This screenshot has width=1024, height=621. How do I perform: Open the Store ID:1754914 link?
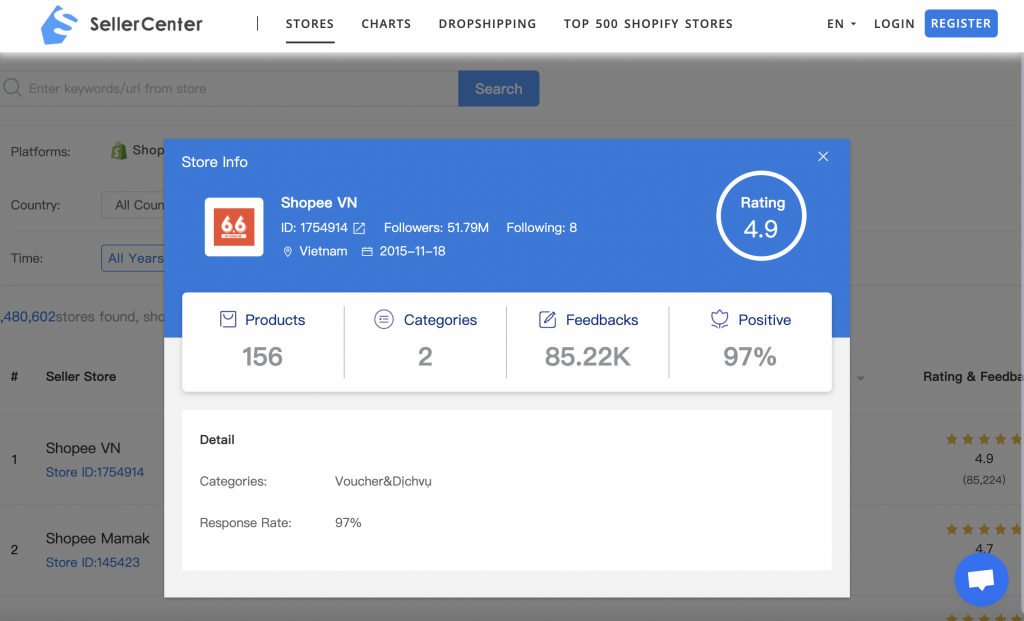(x=95, y=472)
